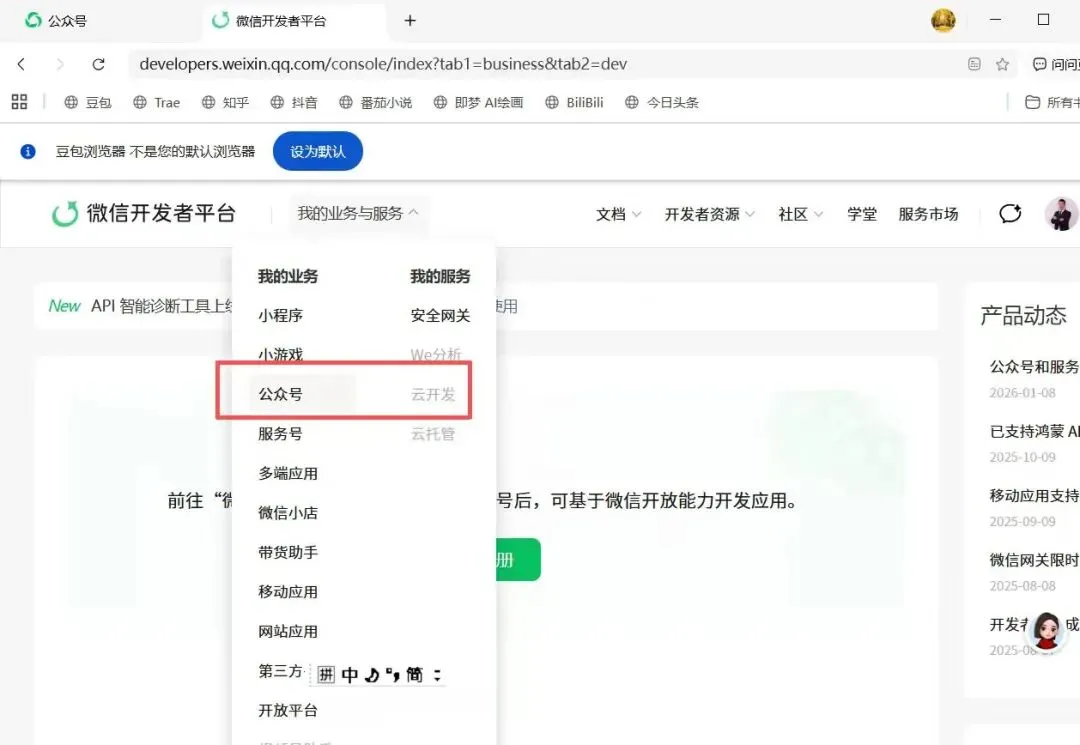1080x745 pixels.
Task: Click the browser forward arrow
Action: [x=60, y=64]
